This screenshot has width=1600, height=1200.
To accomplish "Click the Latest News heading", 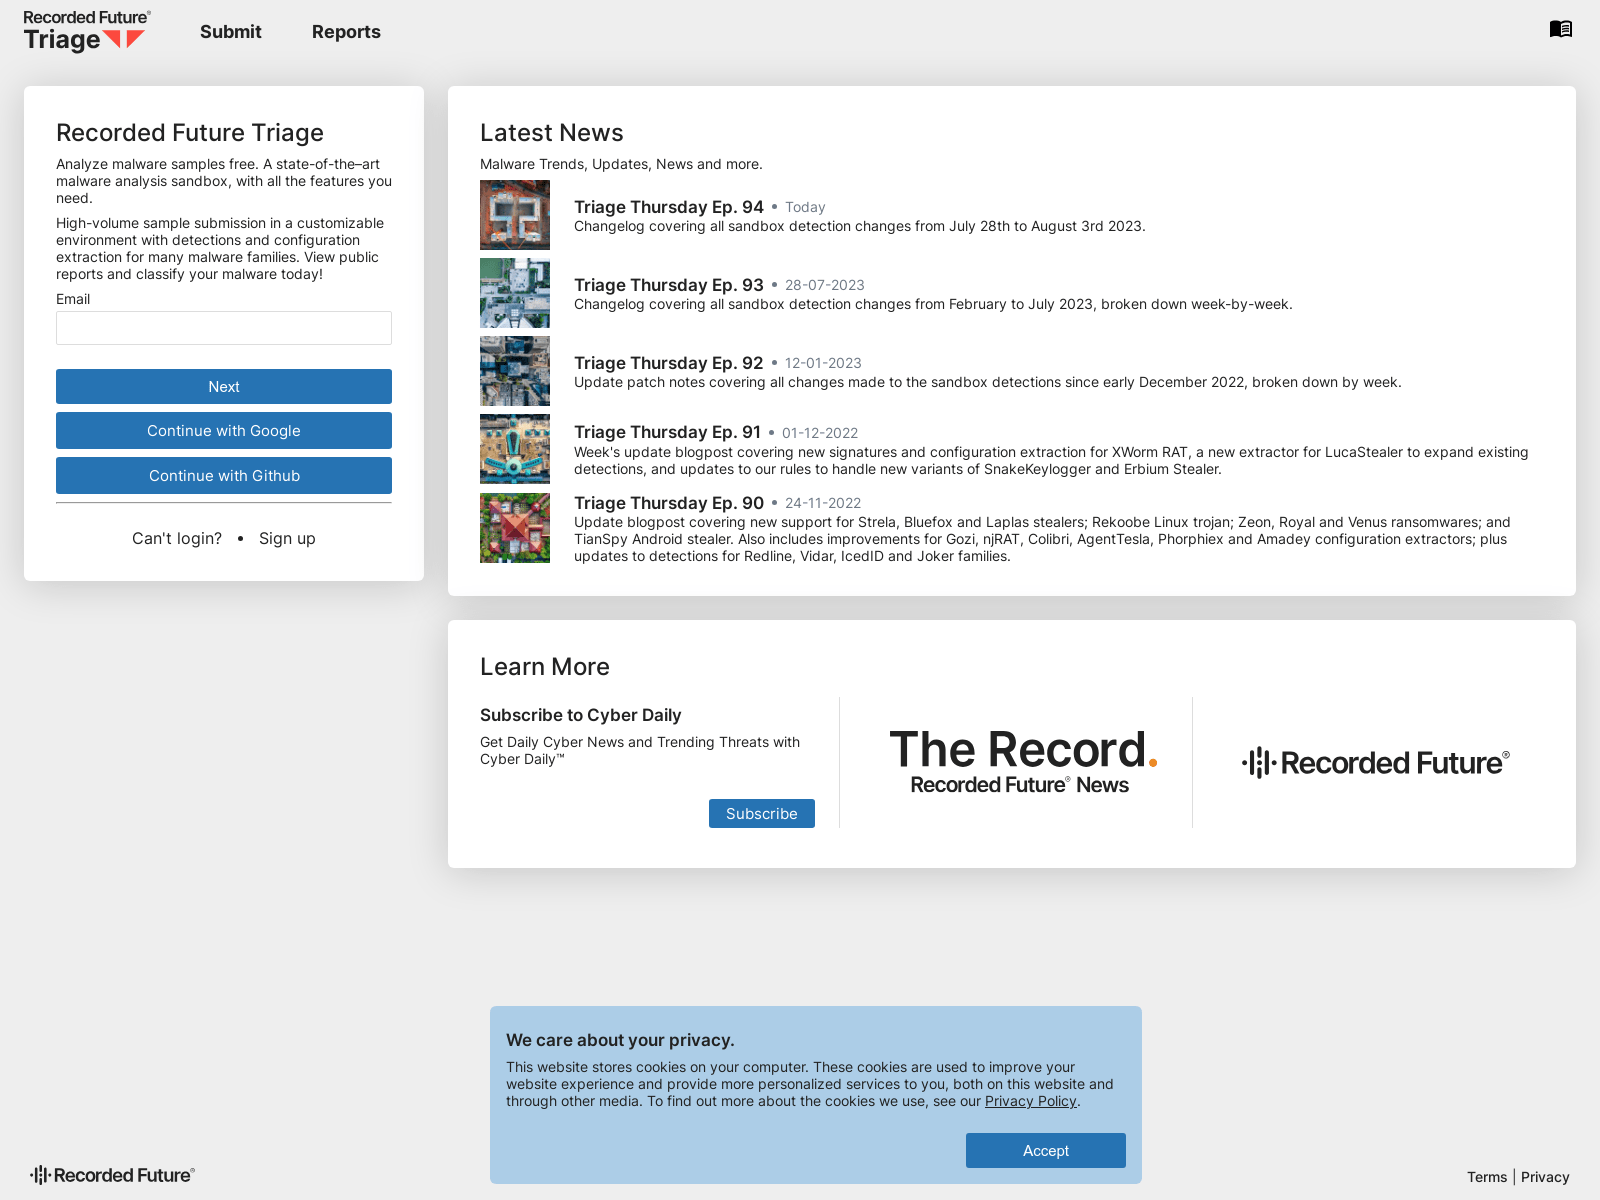I will [x=552, y=133].
